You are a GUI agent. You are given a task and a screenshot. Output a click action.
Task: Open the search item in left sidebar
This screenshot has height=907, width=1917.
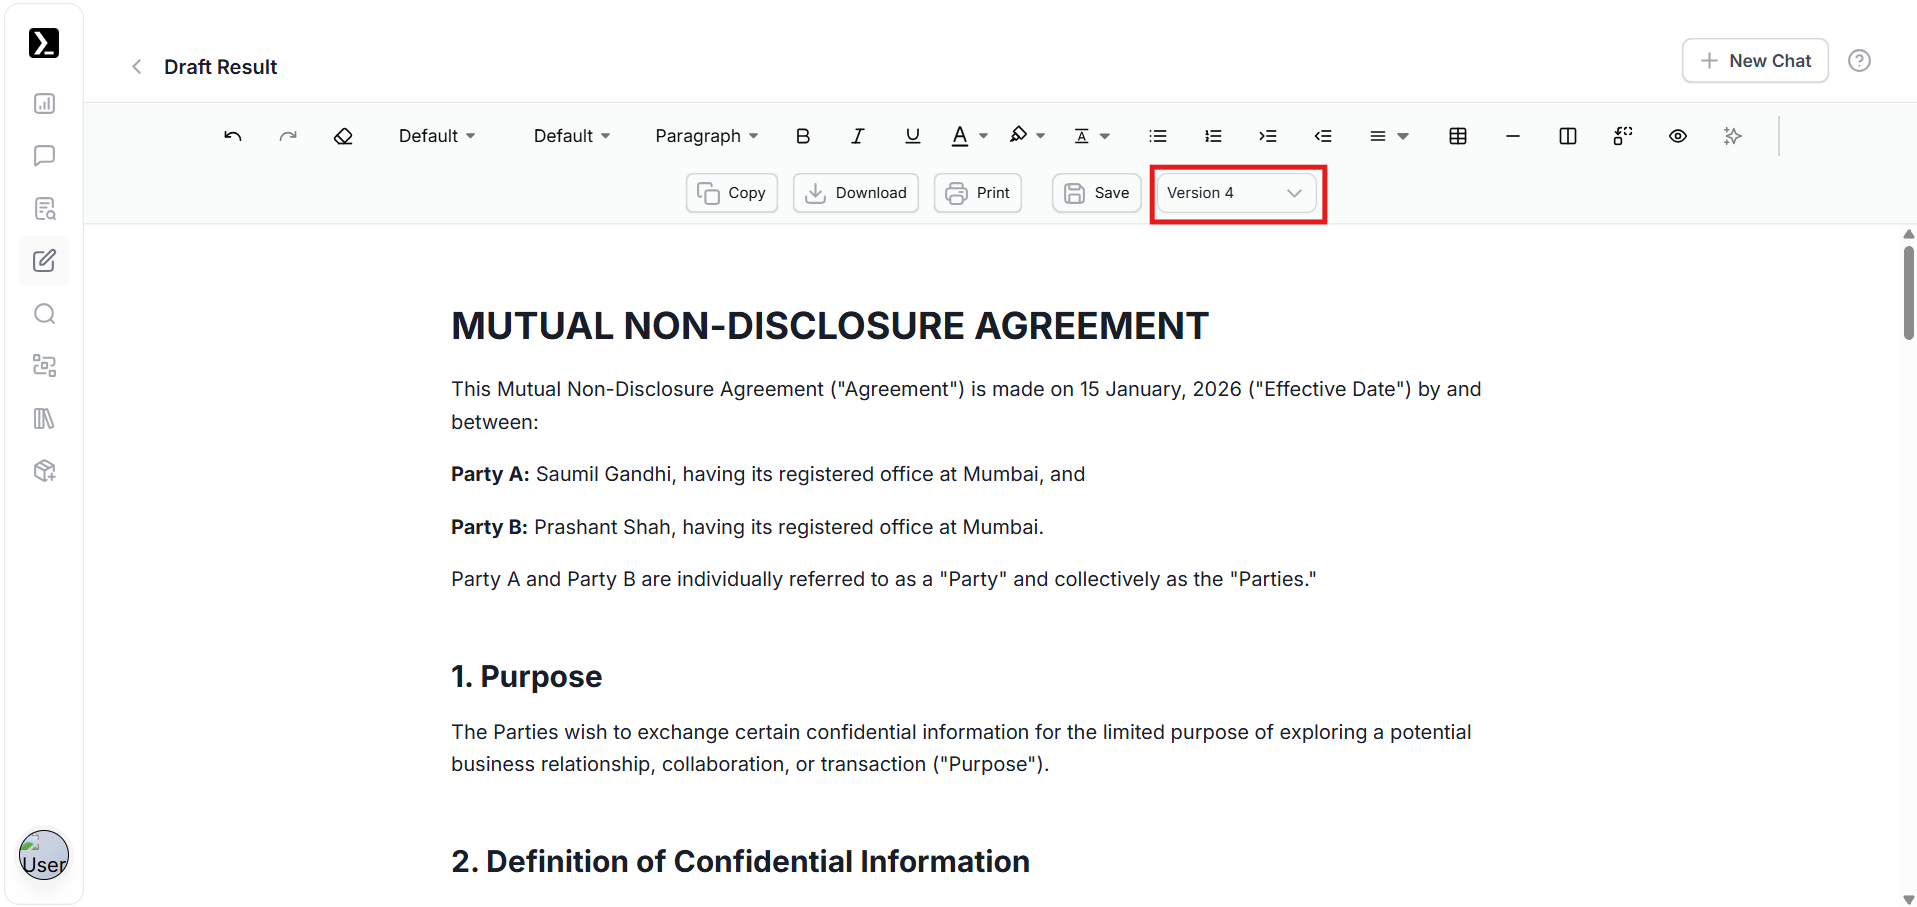44,314
